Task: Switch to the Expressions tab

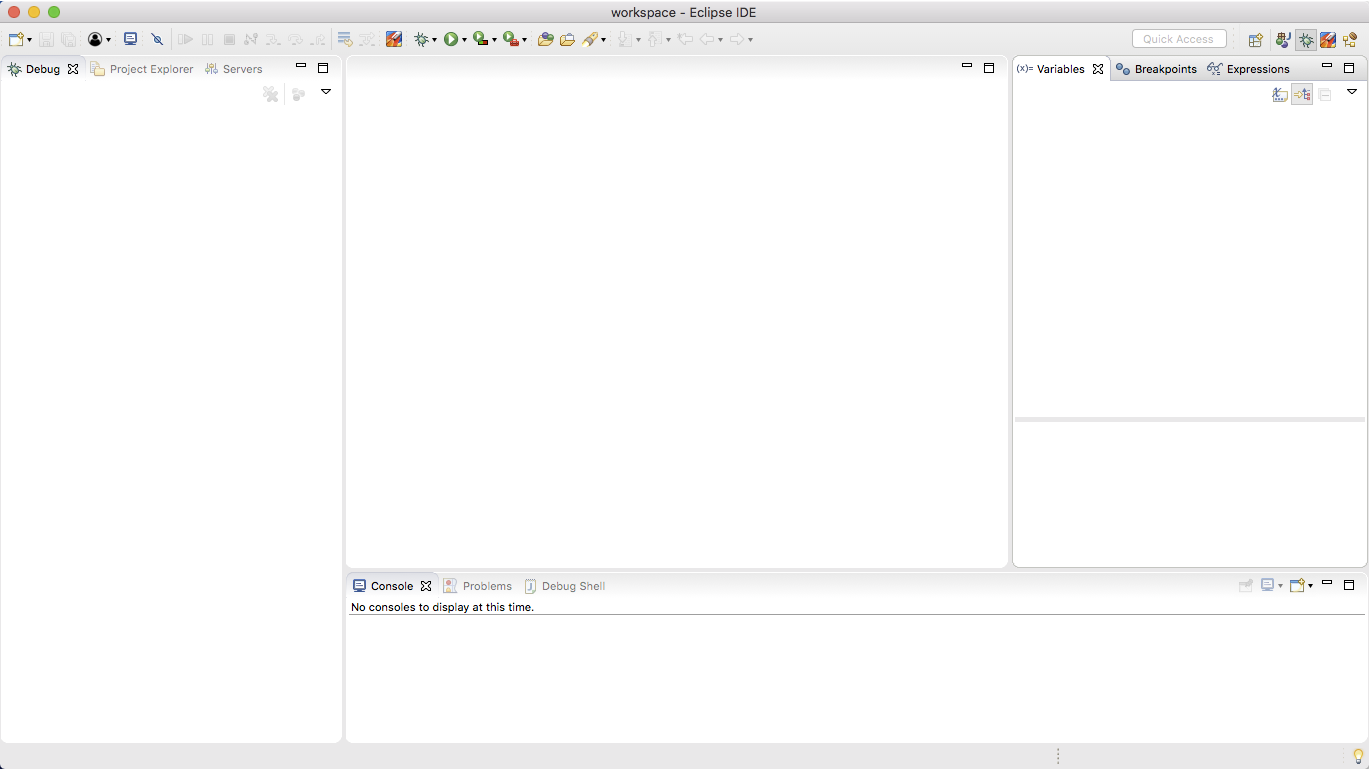Action: 1248,69
